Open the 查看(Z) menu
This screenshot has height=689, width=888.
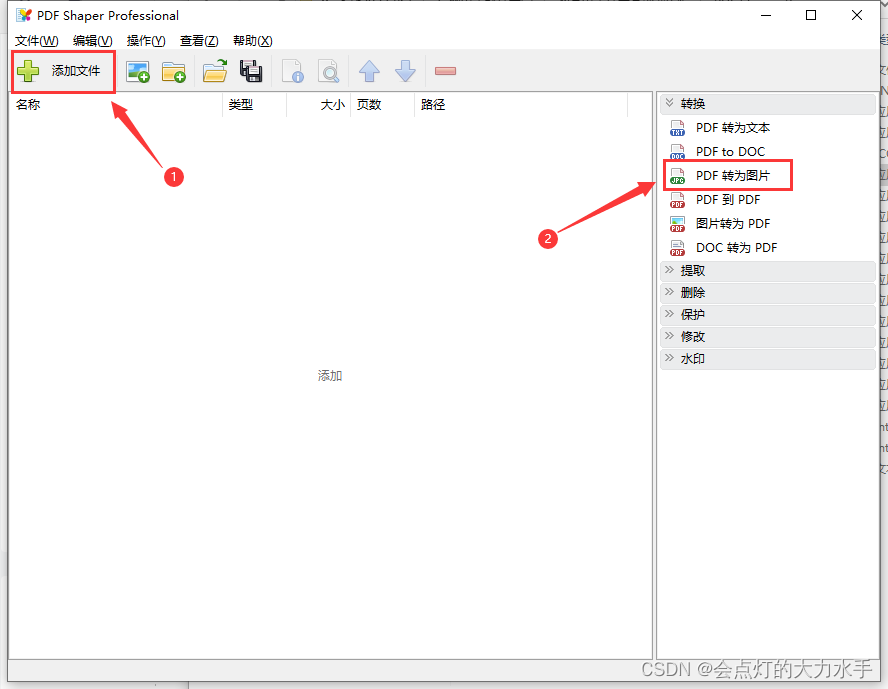[199, 41]
